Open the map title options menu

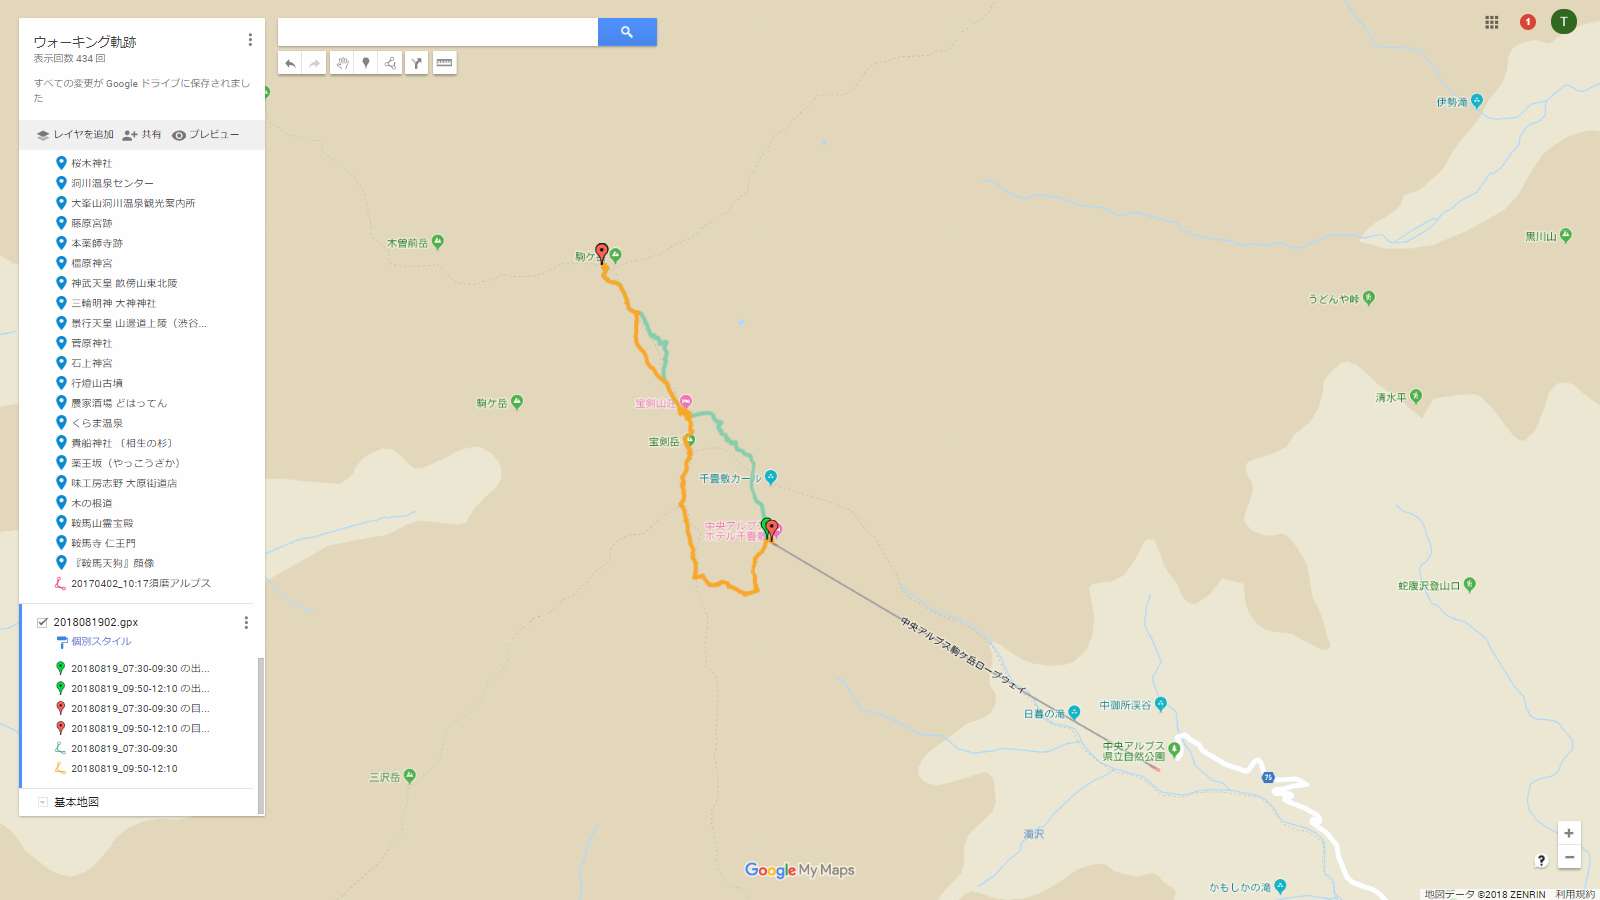click(250, 40)
